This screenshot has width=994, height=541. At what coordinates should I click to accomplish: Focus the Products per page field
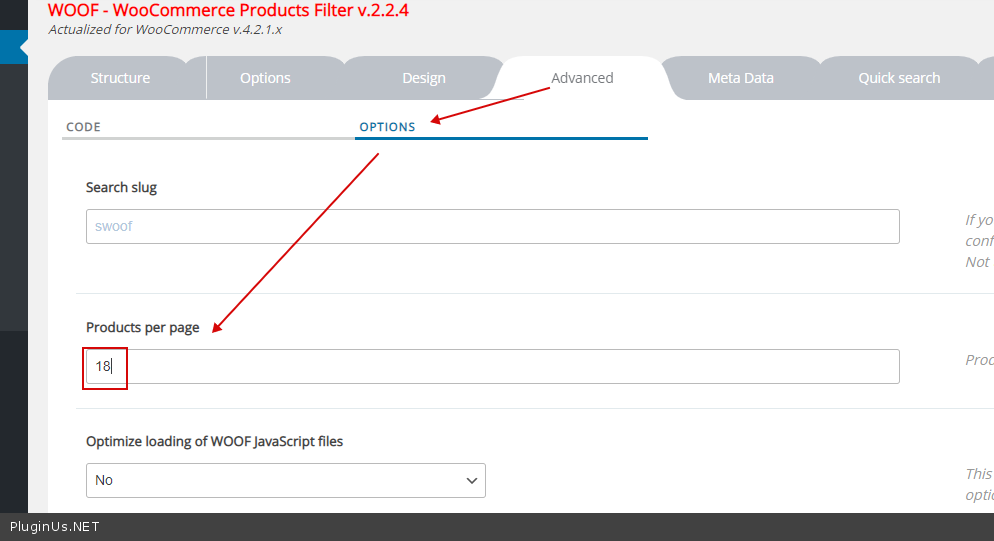(493, 367)
